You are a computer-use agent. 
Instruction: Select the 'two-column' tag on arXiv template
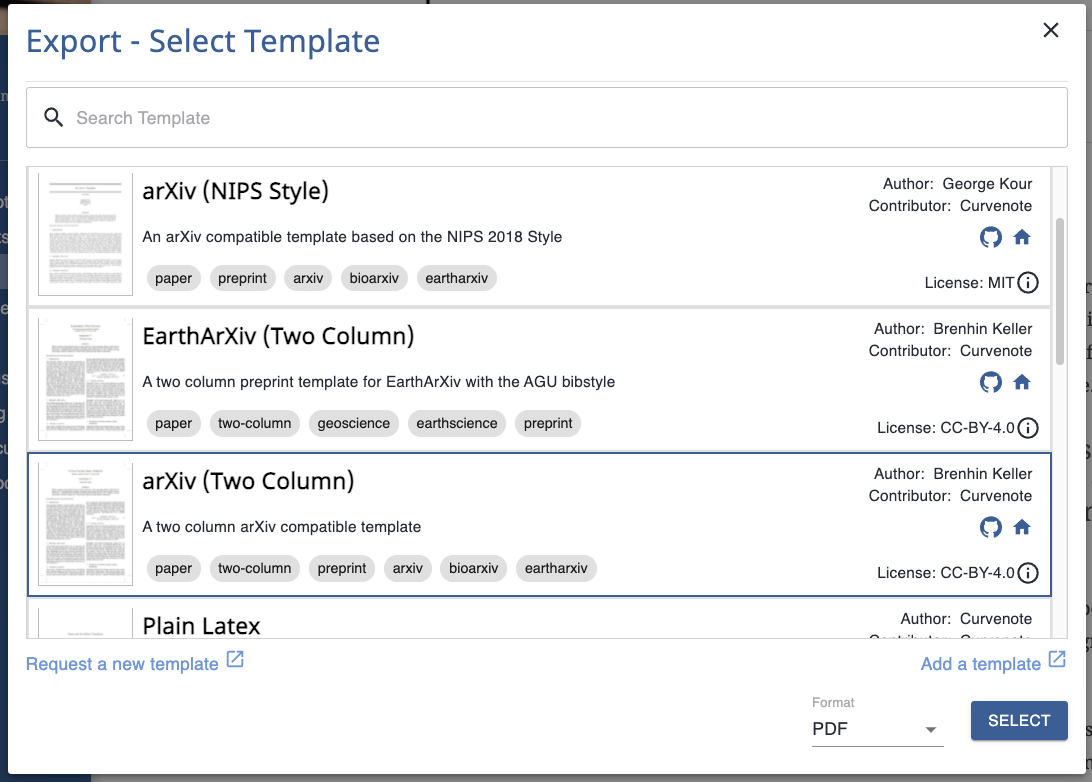(254, 568)
